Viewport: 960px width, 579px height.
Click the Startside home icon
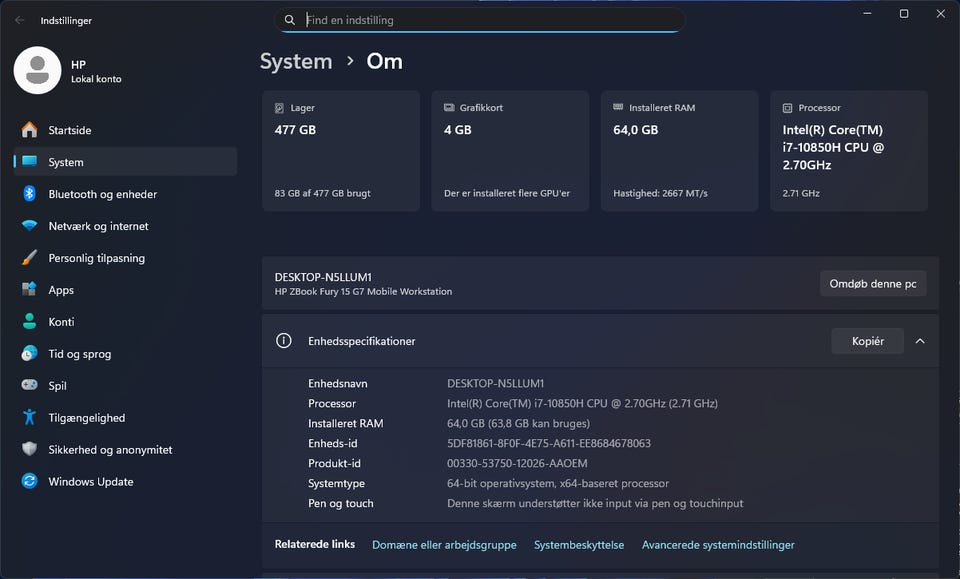(29, 130)
